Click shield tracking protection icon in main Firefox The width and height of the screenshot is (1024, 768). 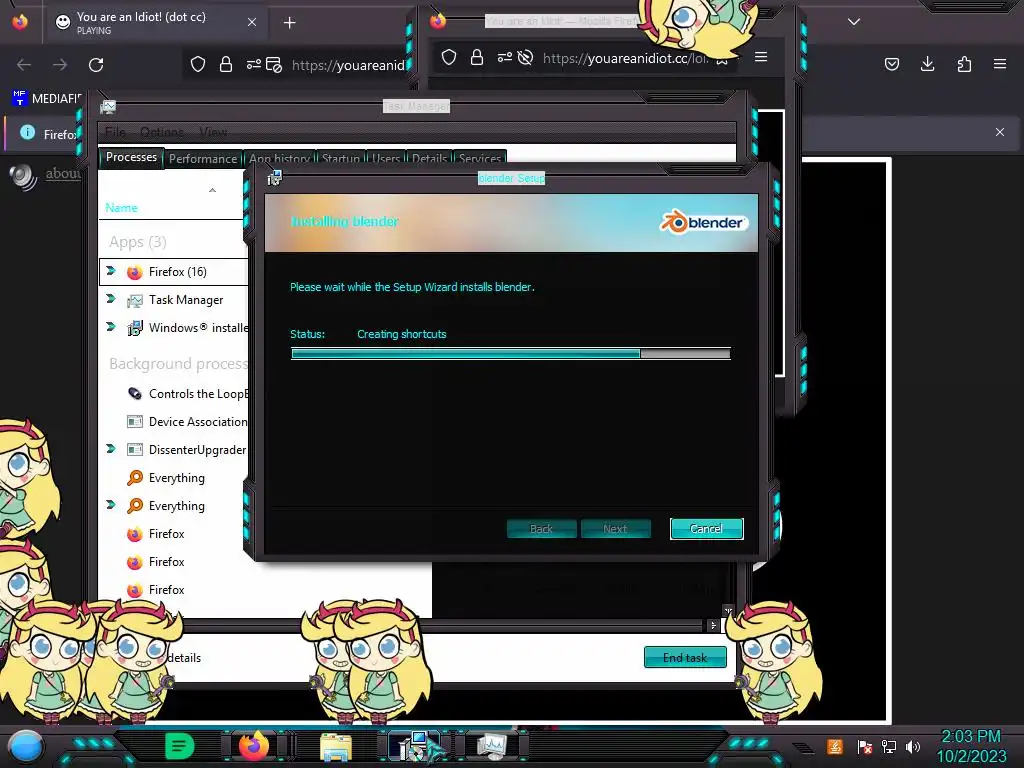pos(198,65)
